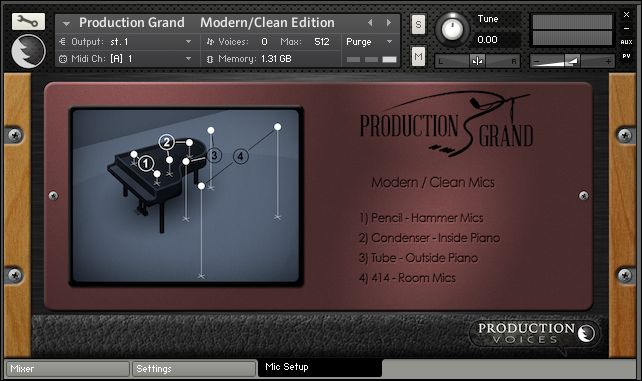Viewport: 642px width, 381px height.
Task: Click room mic marker 4
Action: point(241,156)
